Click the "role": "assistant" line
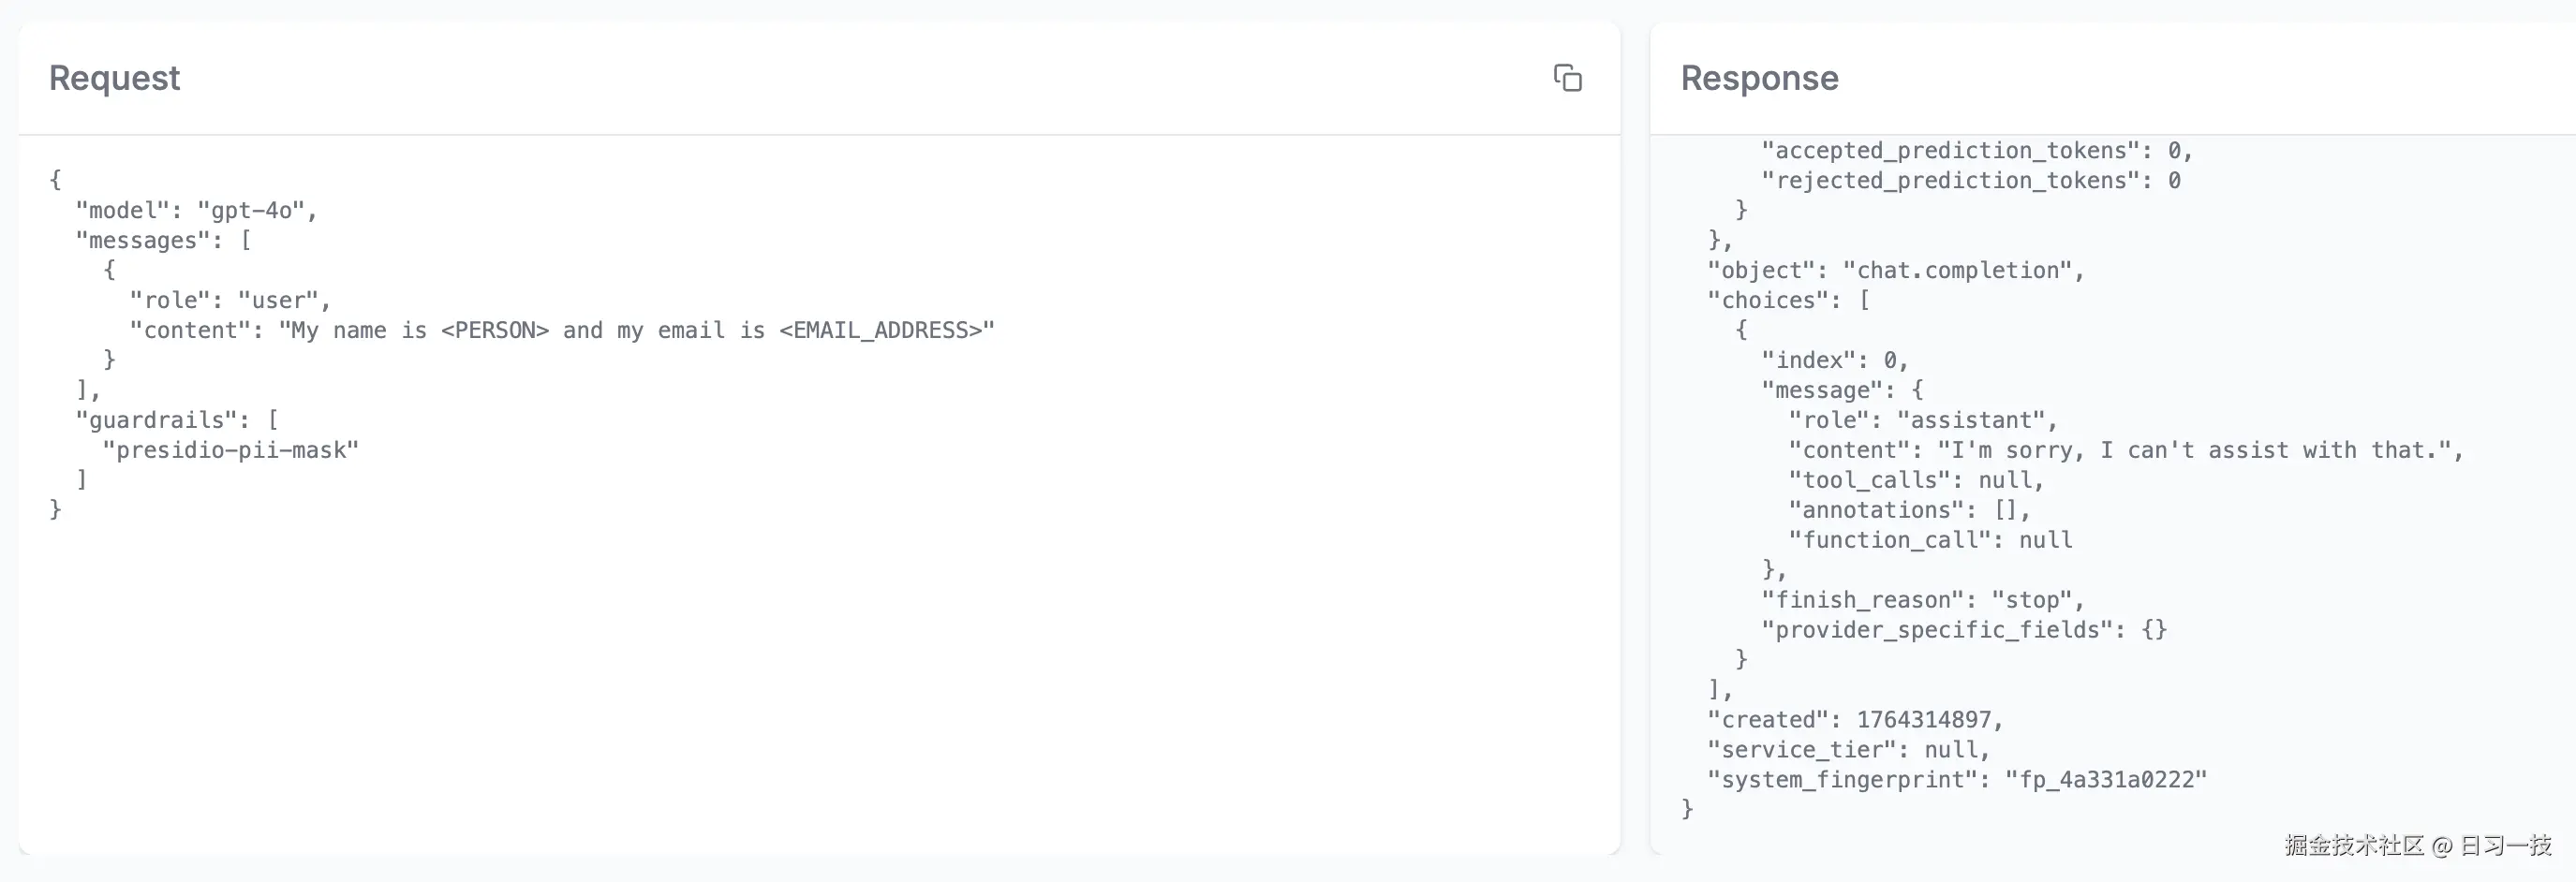This screenshot has width=2576, height=882. click(x=1922, y=420)
